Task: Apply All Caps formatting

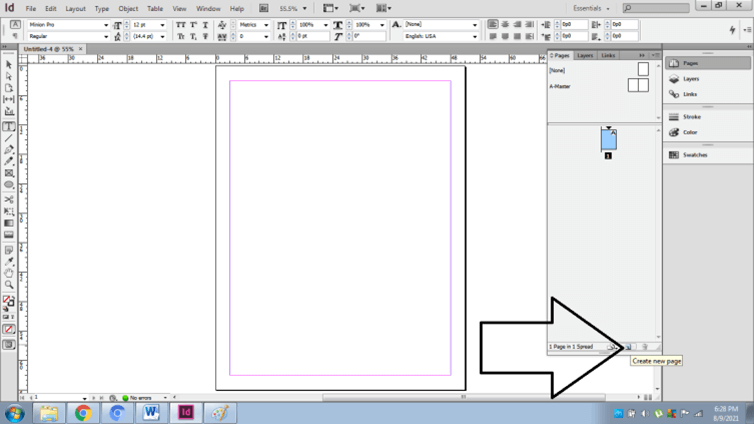Action: [x=180, y=25]
